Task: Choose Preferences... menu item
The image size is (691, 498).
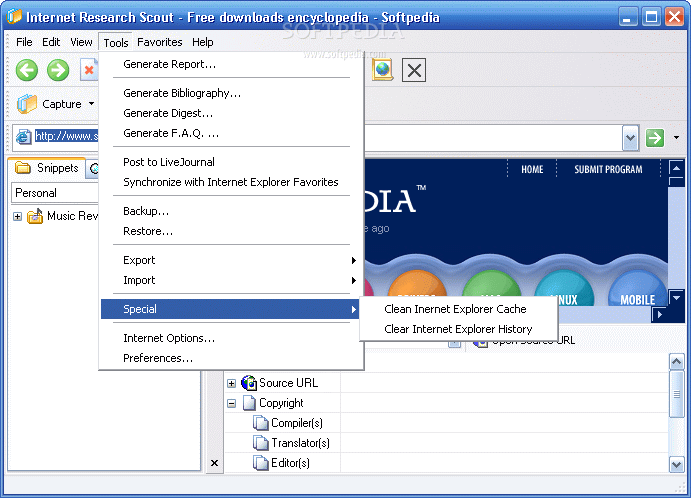Action: 232,358
